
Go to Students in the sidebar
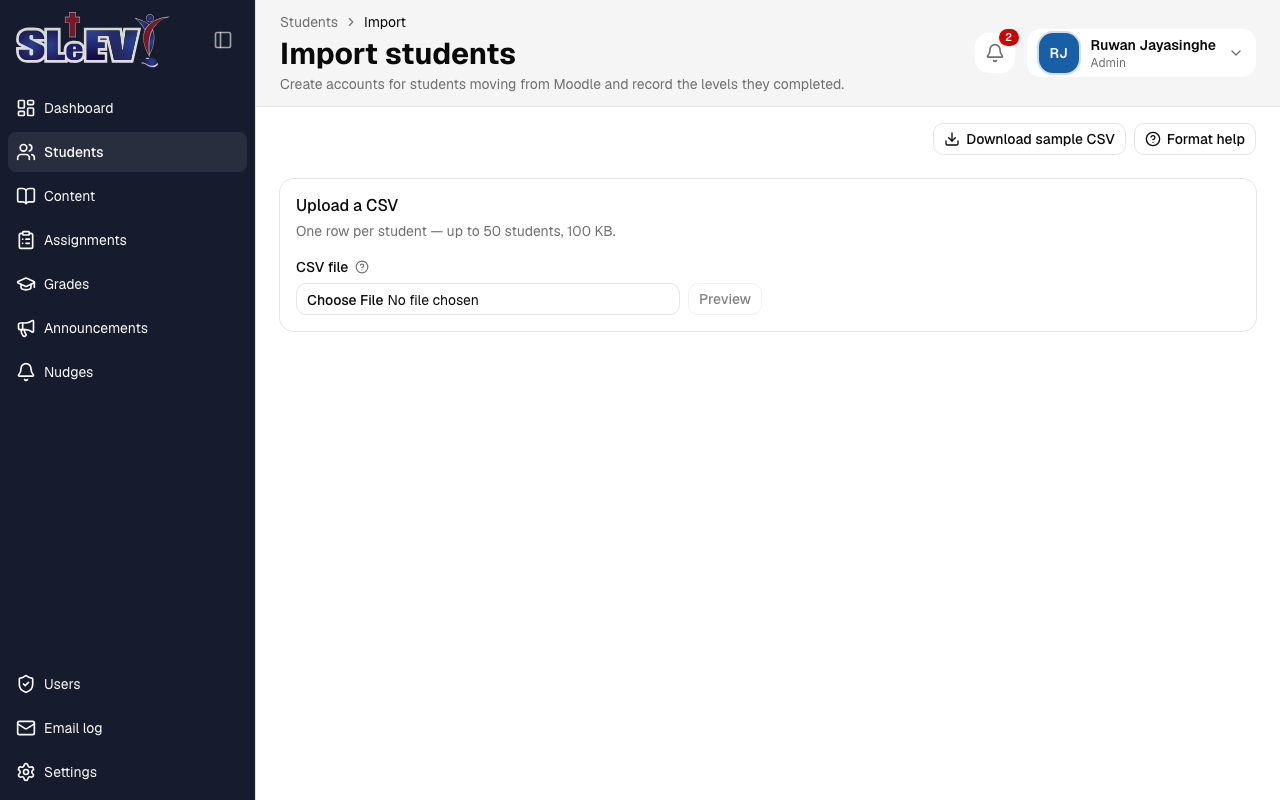[127, 152]
